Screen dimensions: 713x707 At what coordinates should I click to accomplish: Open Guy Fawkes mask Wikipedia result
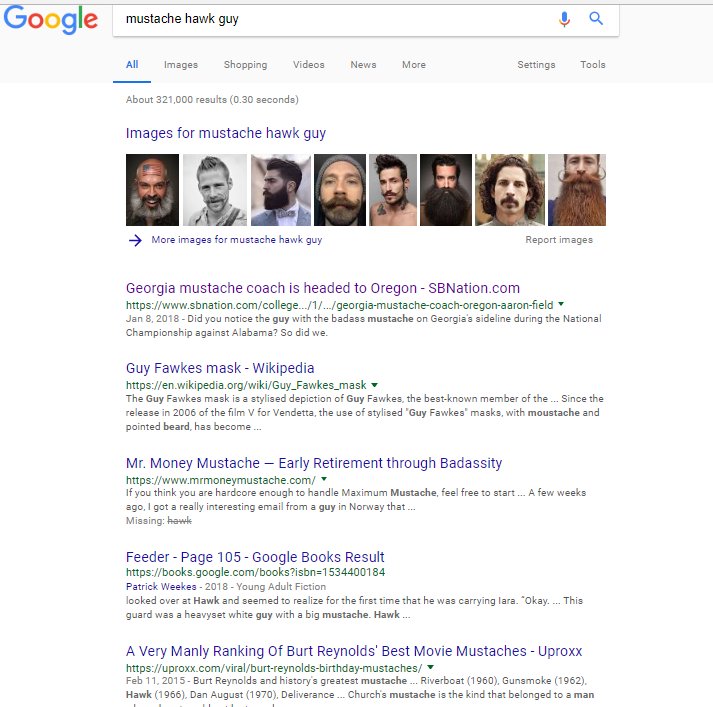[x=220, y=368]
